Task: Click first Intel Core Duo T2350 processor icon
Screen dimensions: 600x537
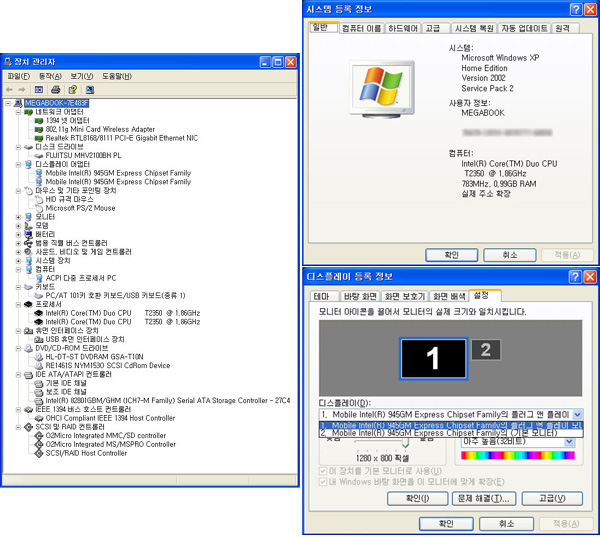Action: 38,313
